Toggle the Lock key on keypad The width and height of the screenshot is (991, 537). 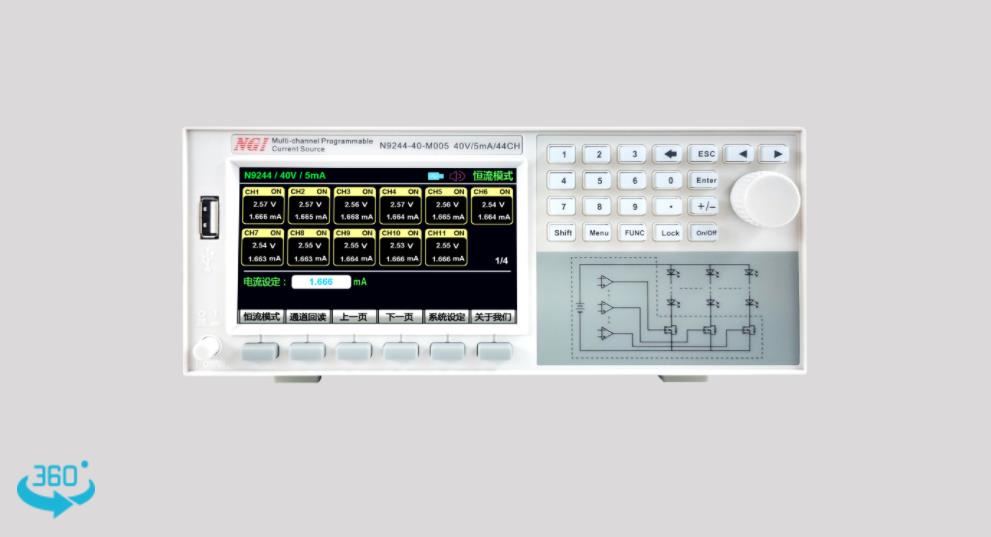[x=669, y=232]
